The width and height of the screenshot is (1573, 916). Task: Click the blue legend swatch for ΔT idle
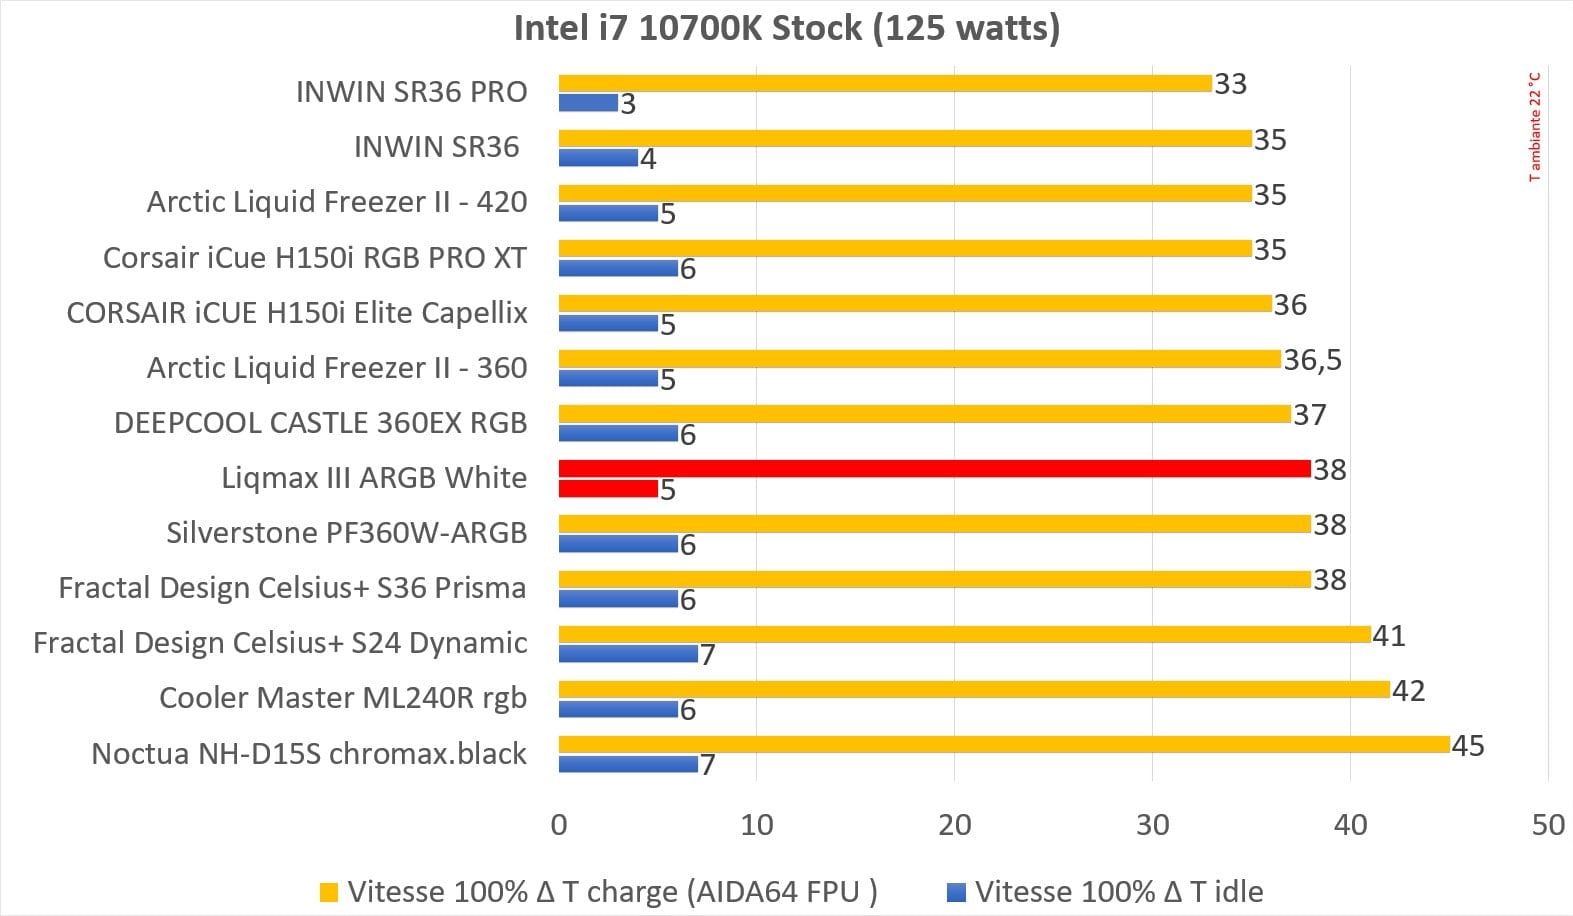coord(956,892)
